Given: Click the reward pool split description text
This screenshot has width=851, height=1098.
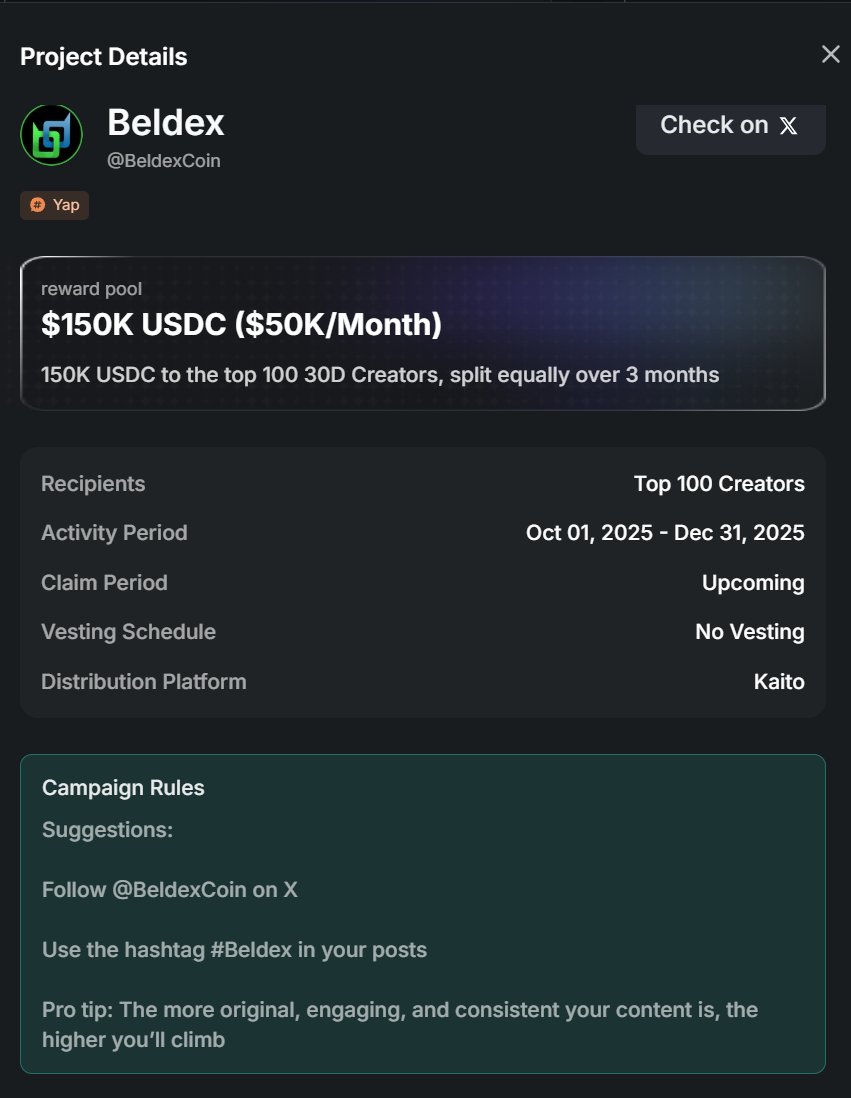Looking at the screenshot, I should 380,375.
